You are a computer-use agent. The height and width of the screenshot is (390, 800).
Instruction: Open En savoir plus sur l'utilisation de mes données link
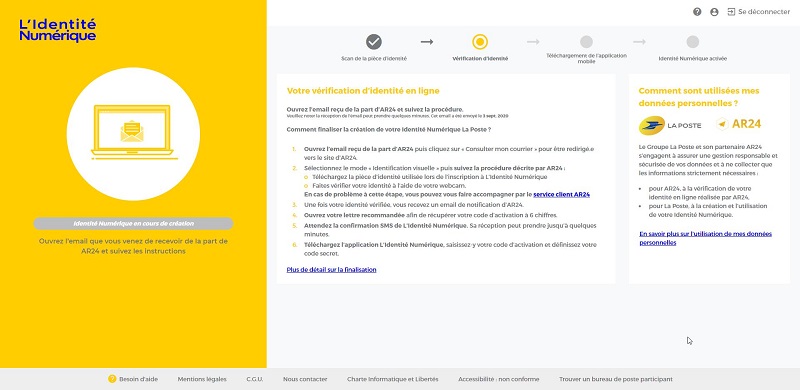pyautogui.click(x=706, y=238)
